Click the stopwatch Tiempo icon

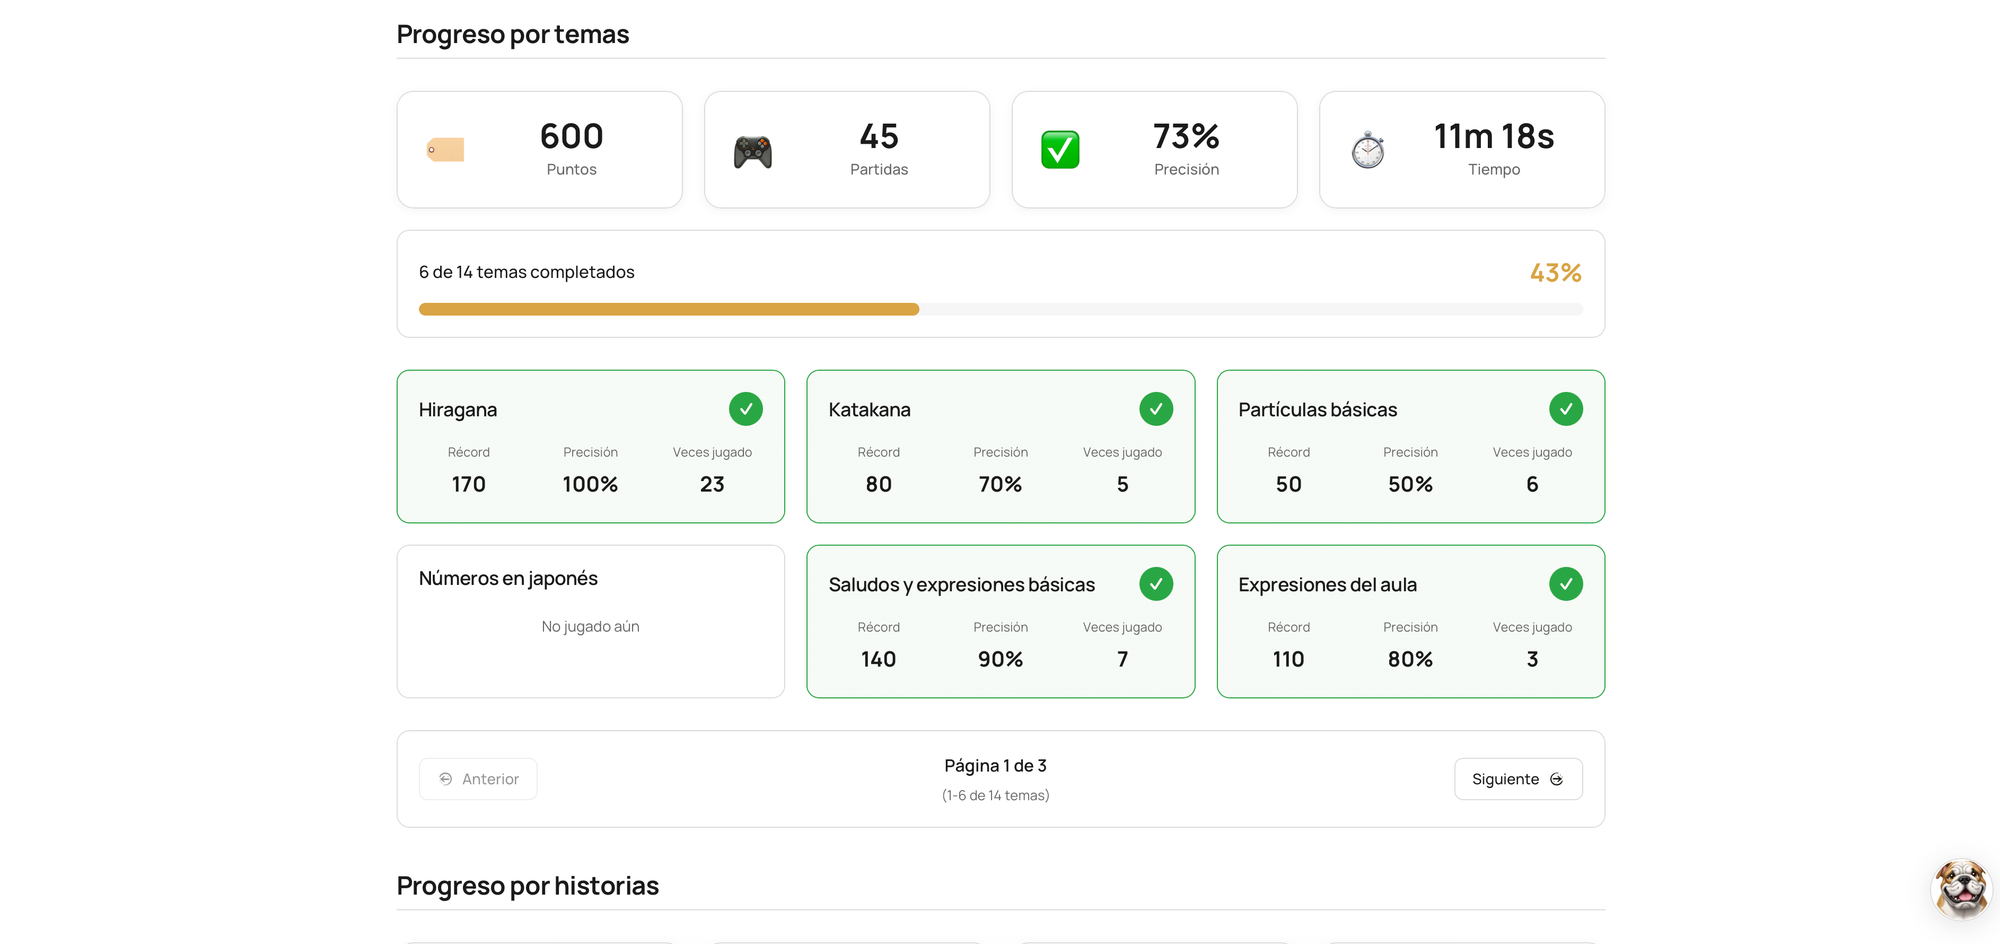pos(1367,151)
